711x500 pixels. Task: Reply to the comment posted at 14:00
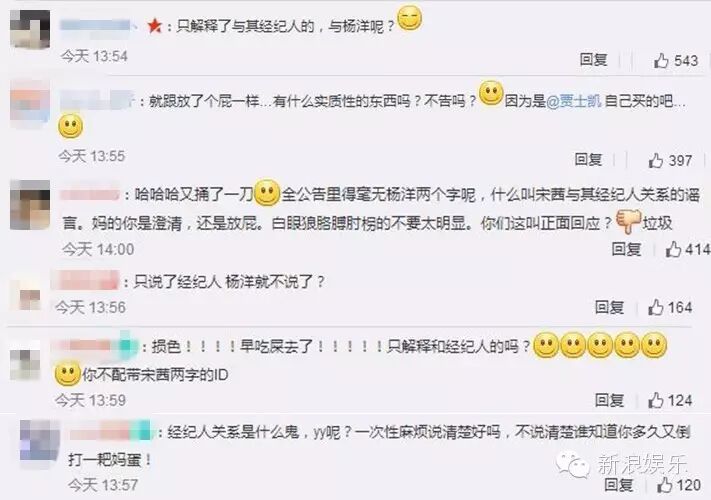click(x=626, y=248)
